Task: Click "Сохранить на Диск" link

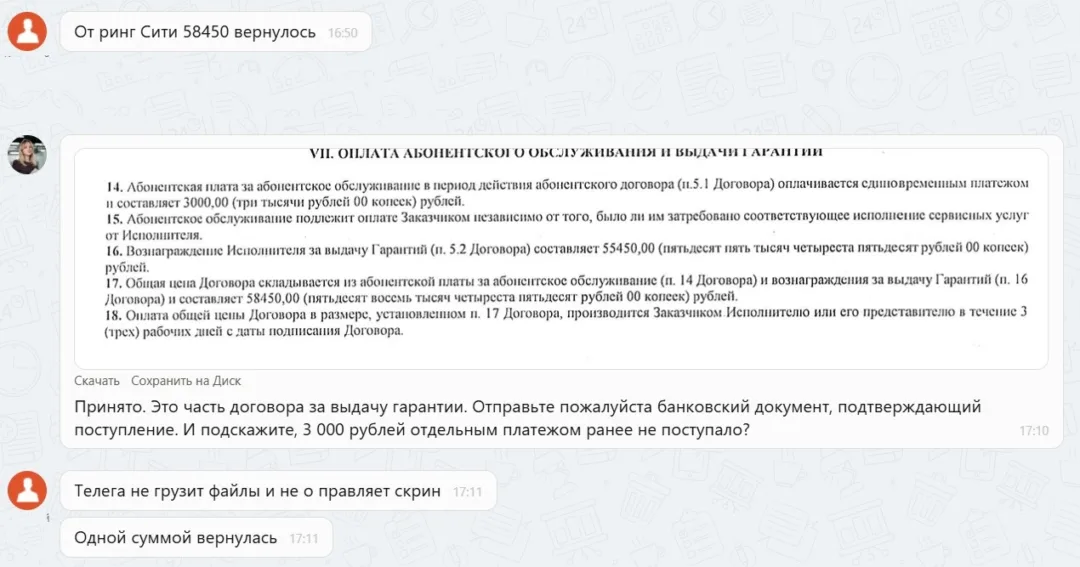Action: point(186,380)
